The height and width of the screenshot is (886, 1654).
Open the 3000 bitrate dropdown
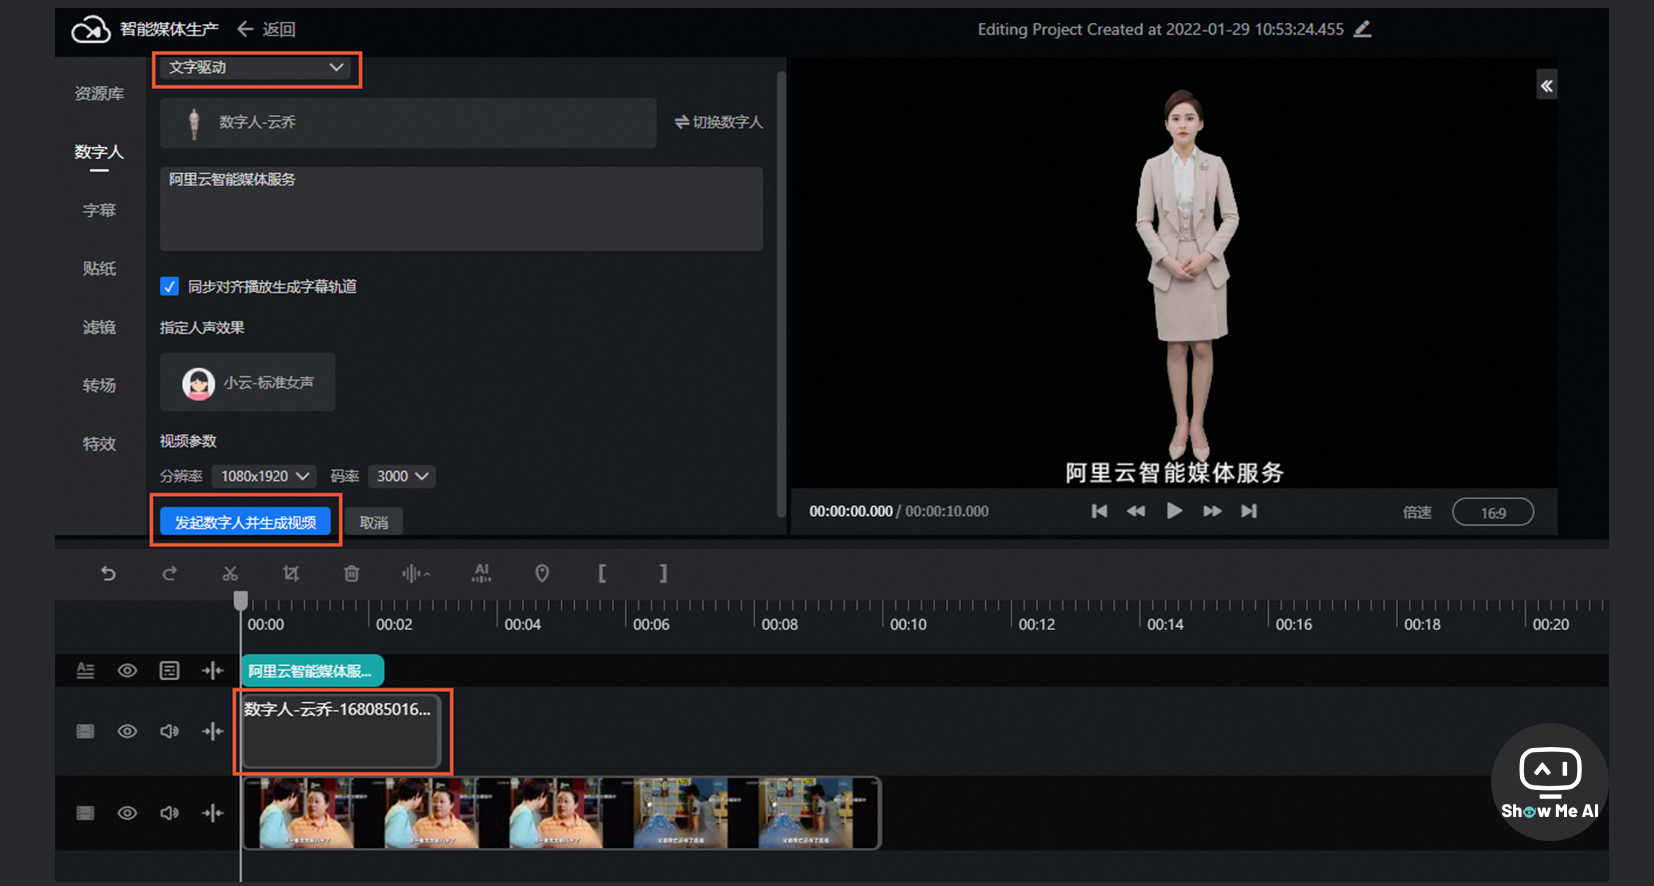pos(402,476)
